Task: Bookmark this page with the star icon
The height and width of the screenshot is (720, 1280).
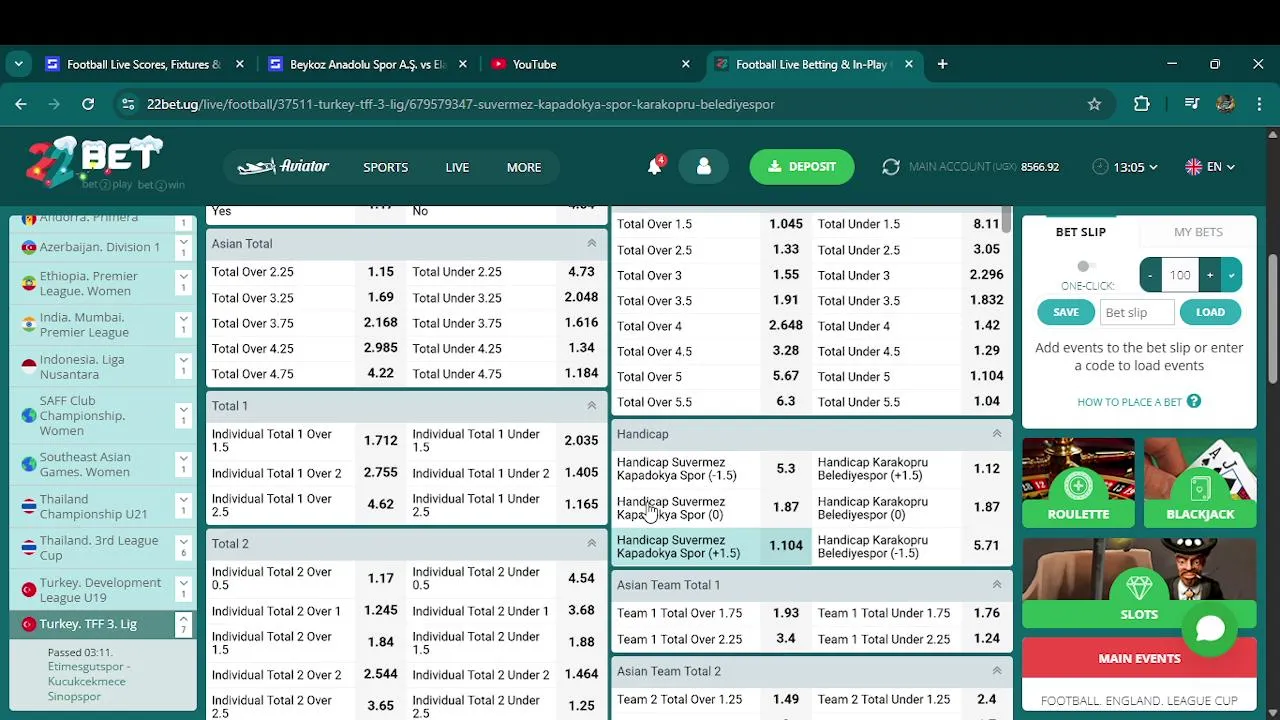Action: 1094,104
